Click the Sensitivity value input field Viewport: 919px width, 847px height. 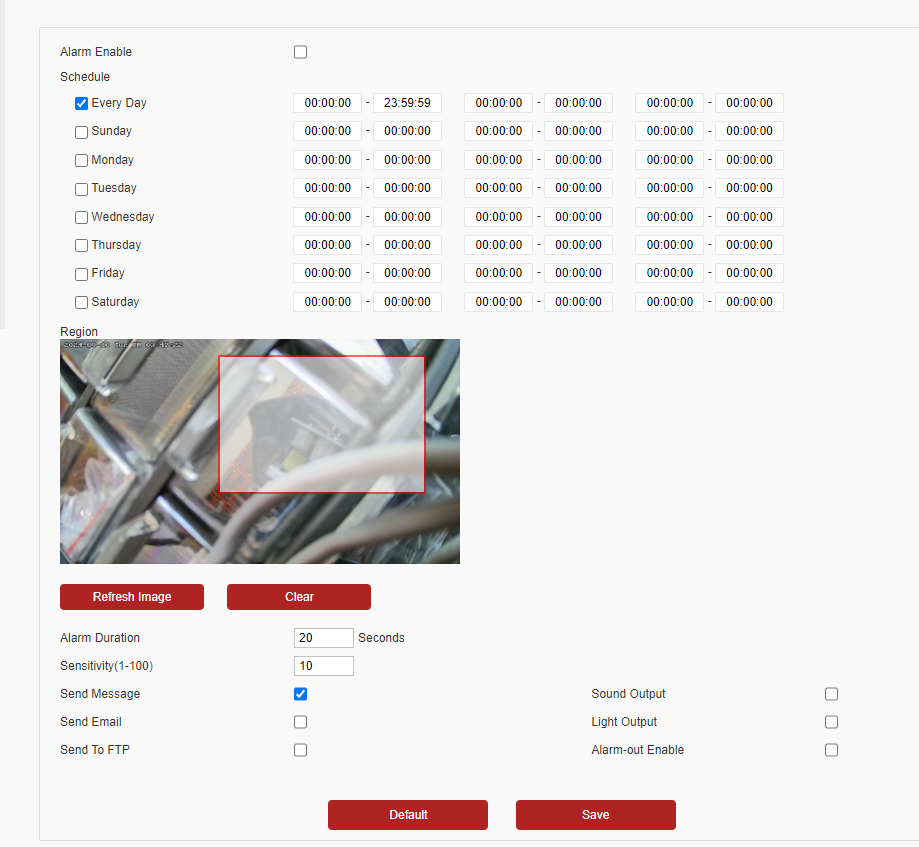323,665
